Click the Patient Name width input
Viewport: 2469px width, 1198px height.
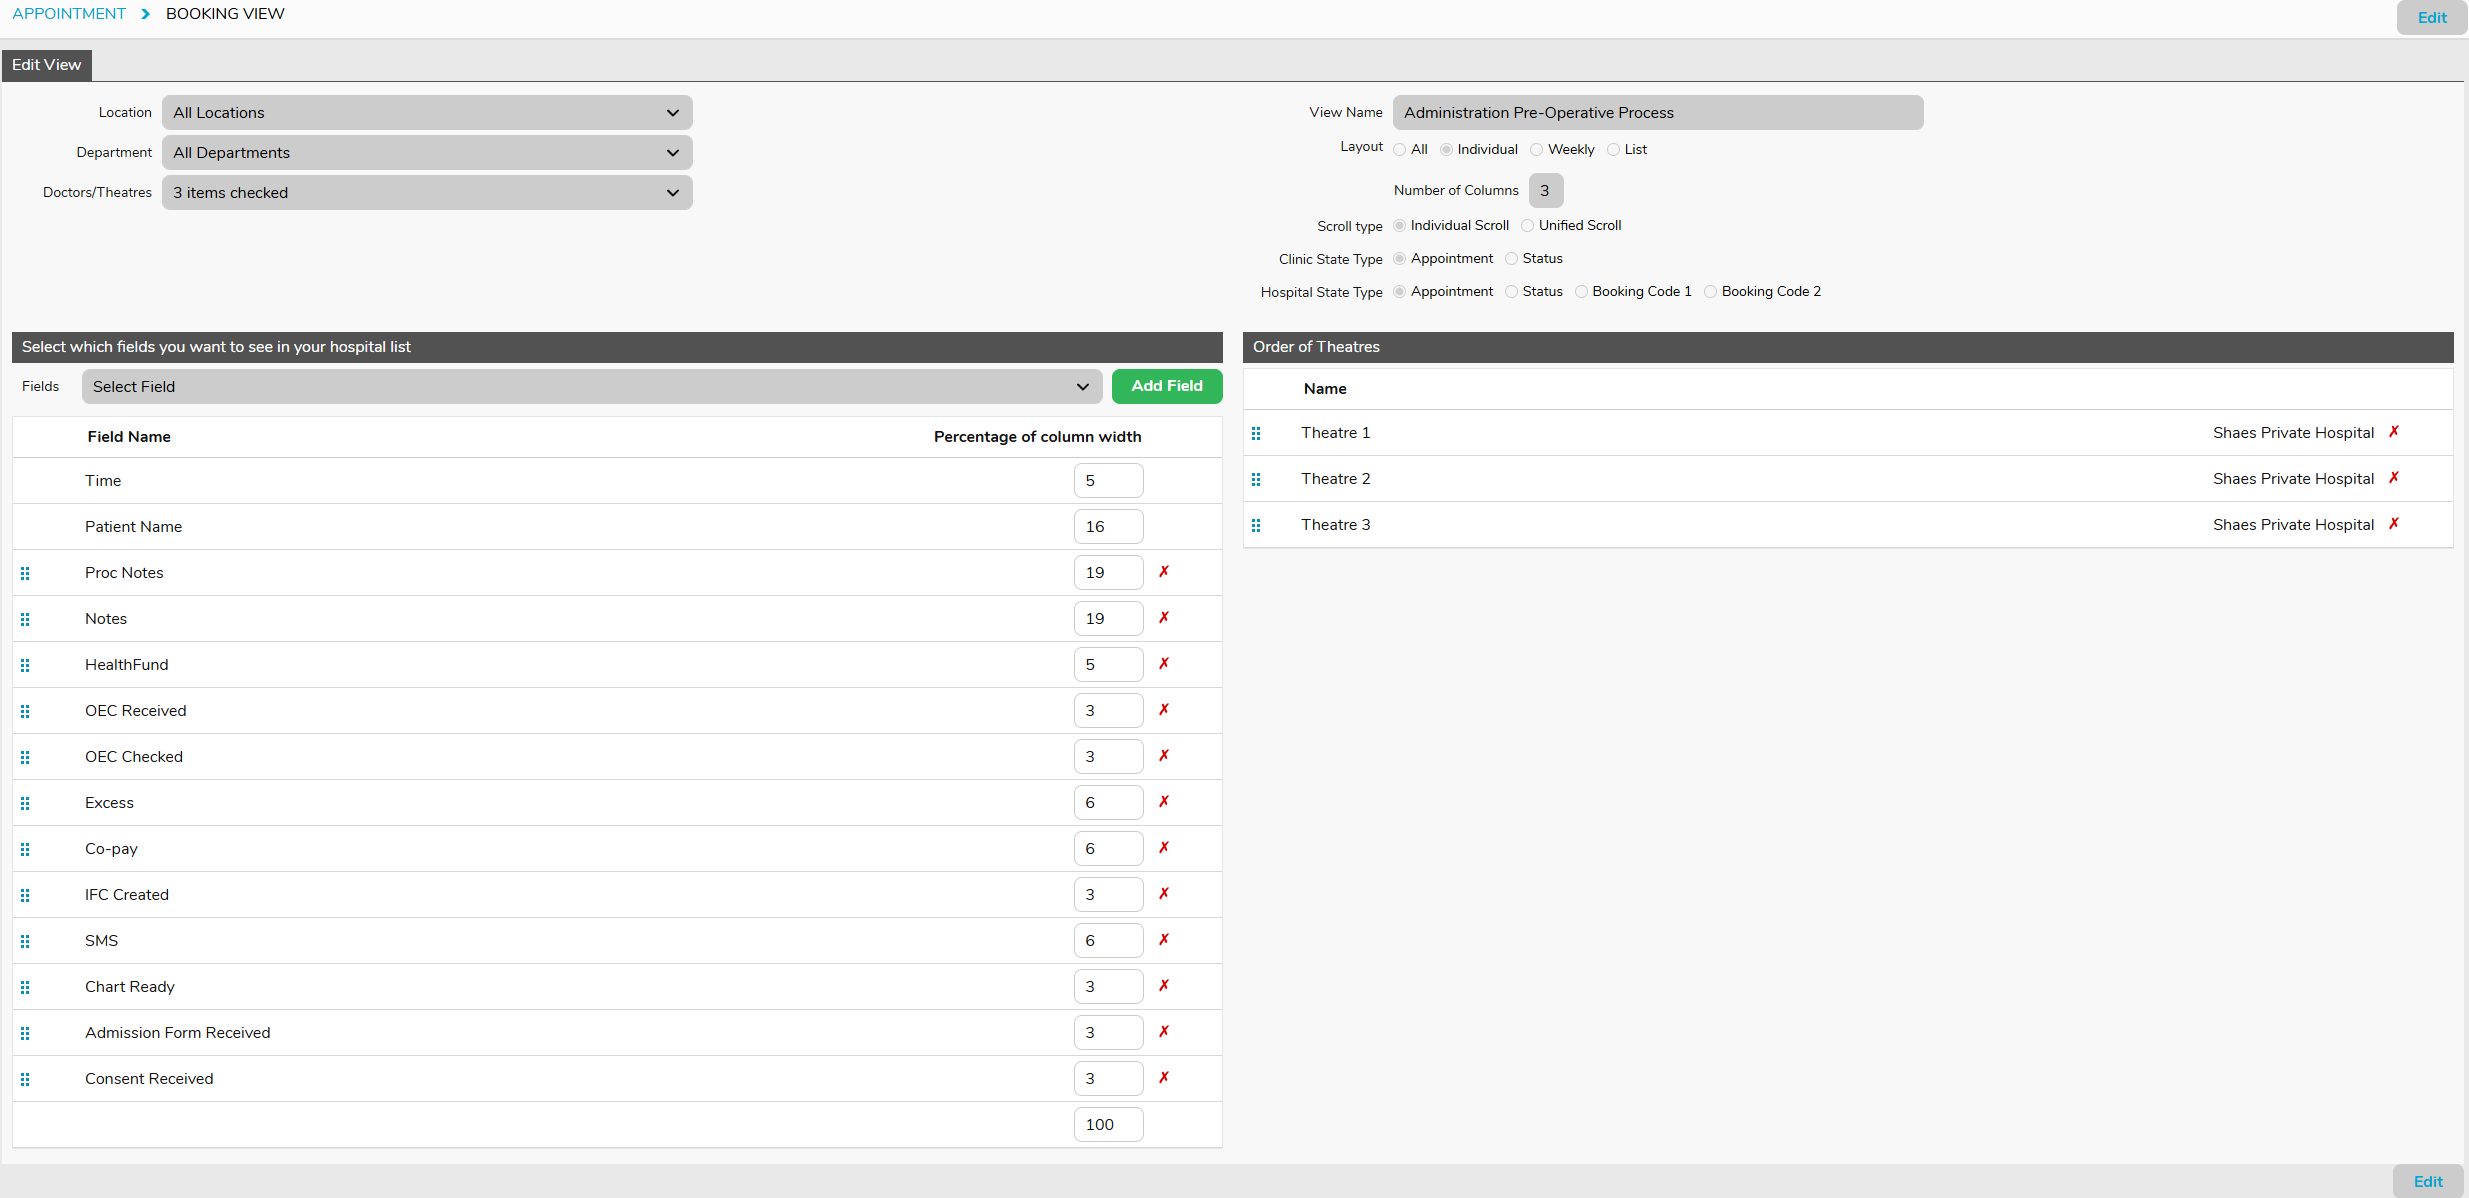1108,527
